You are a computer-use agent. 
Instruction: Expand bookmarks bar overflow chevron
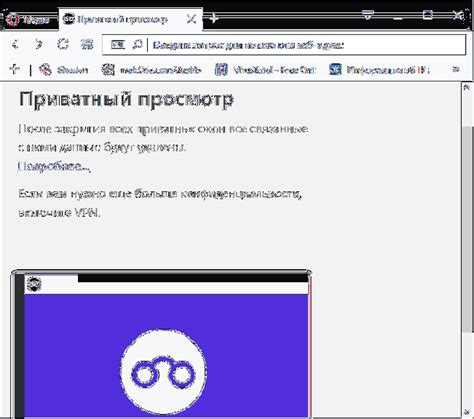[x=456, y=69]
